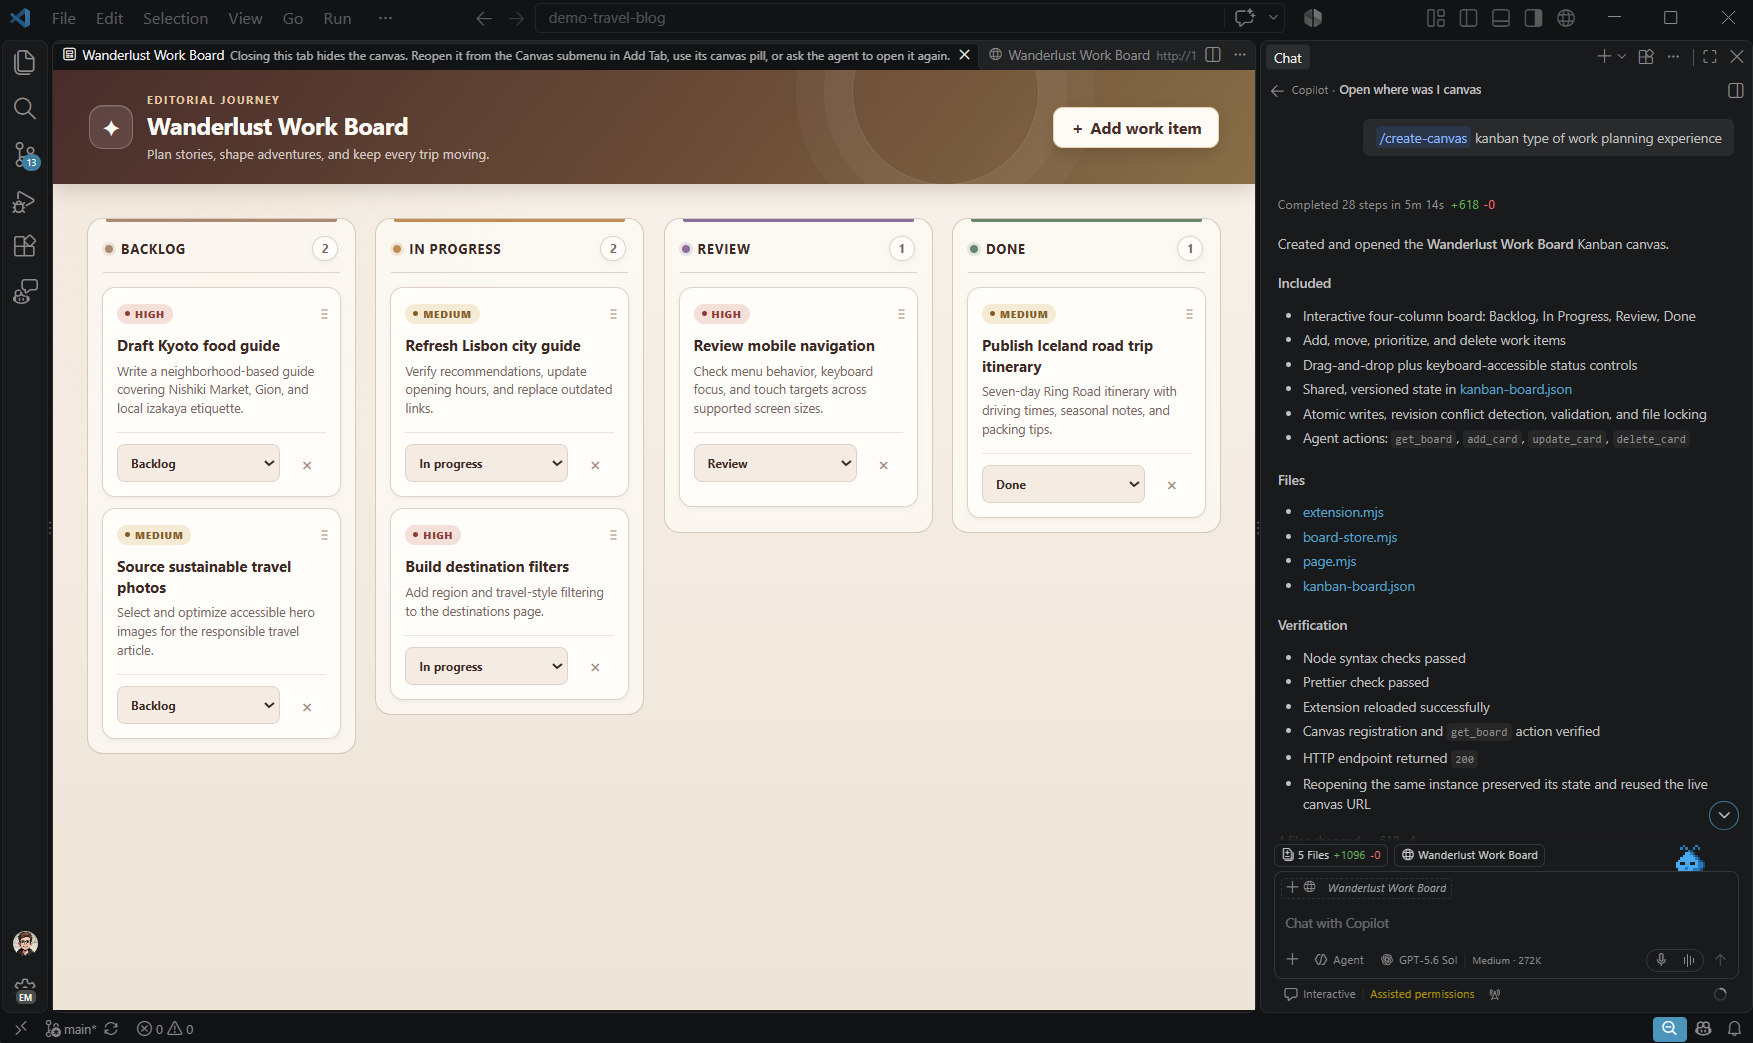Open drag handle on Review mobile navigation card
This screenshot has width=1753, height=1043.
point(901,314)
